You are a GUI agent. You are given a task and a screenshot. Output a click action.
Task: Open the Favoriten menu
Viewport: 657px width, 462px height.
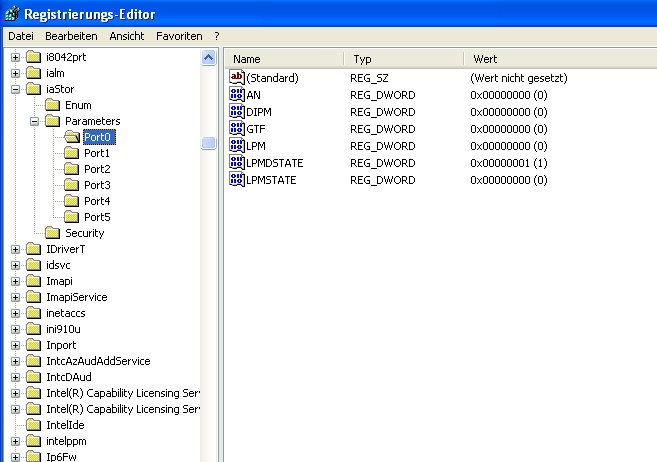pos(179,36)
